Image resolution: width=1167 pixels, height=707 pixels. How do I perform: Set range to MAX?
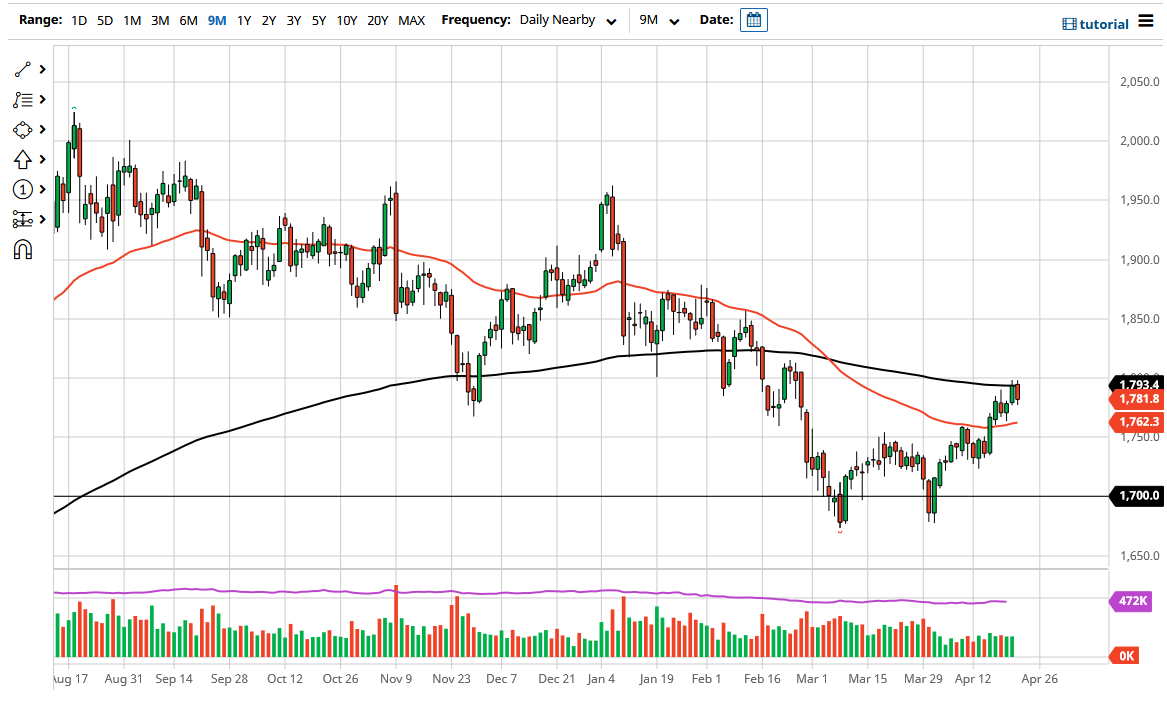(412, 21)
